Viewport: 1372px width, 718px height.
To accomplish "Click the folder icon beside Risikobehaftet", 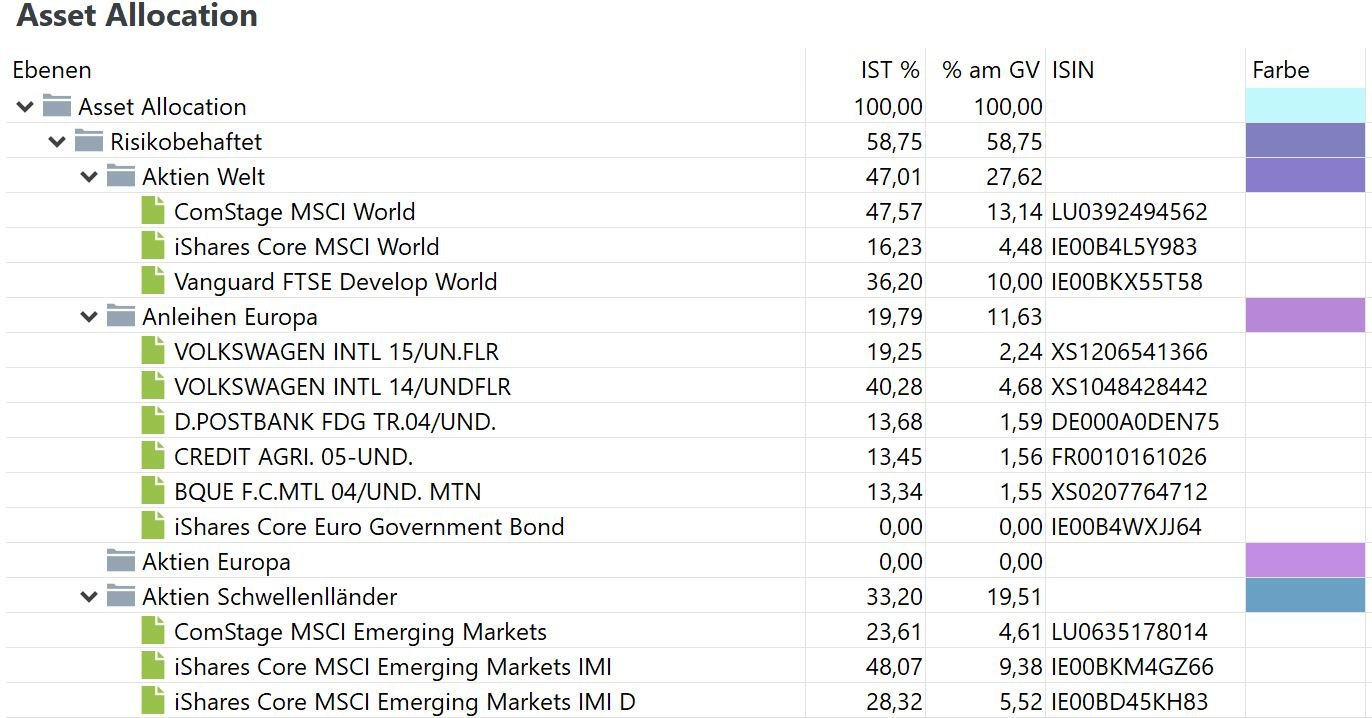I will click(89, 141).
